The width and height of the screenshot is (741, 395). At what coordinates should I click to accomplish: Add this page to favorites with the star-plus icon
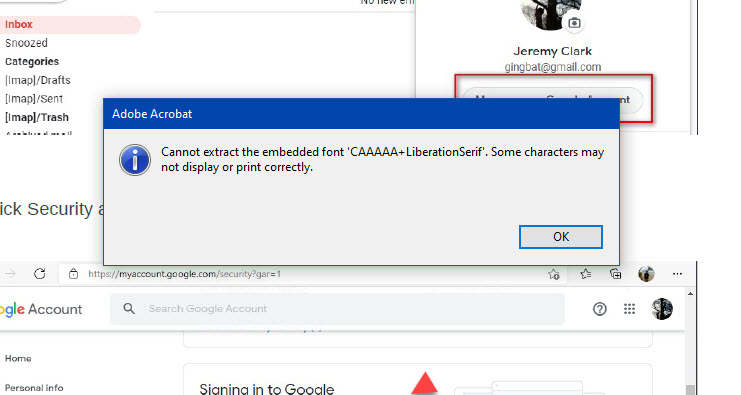tap(553, 274)
